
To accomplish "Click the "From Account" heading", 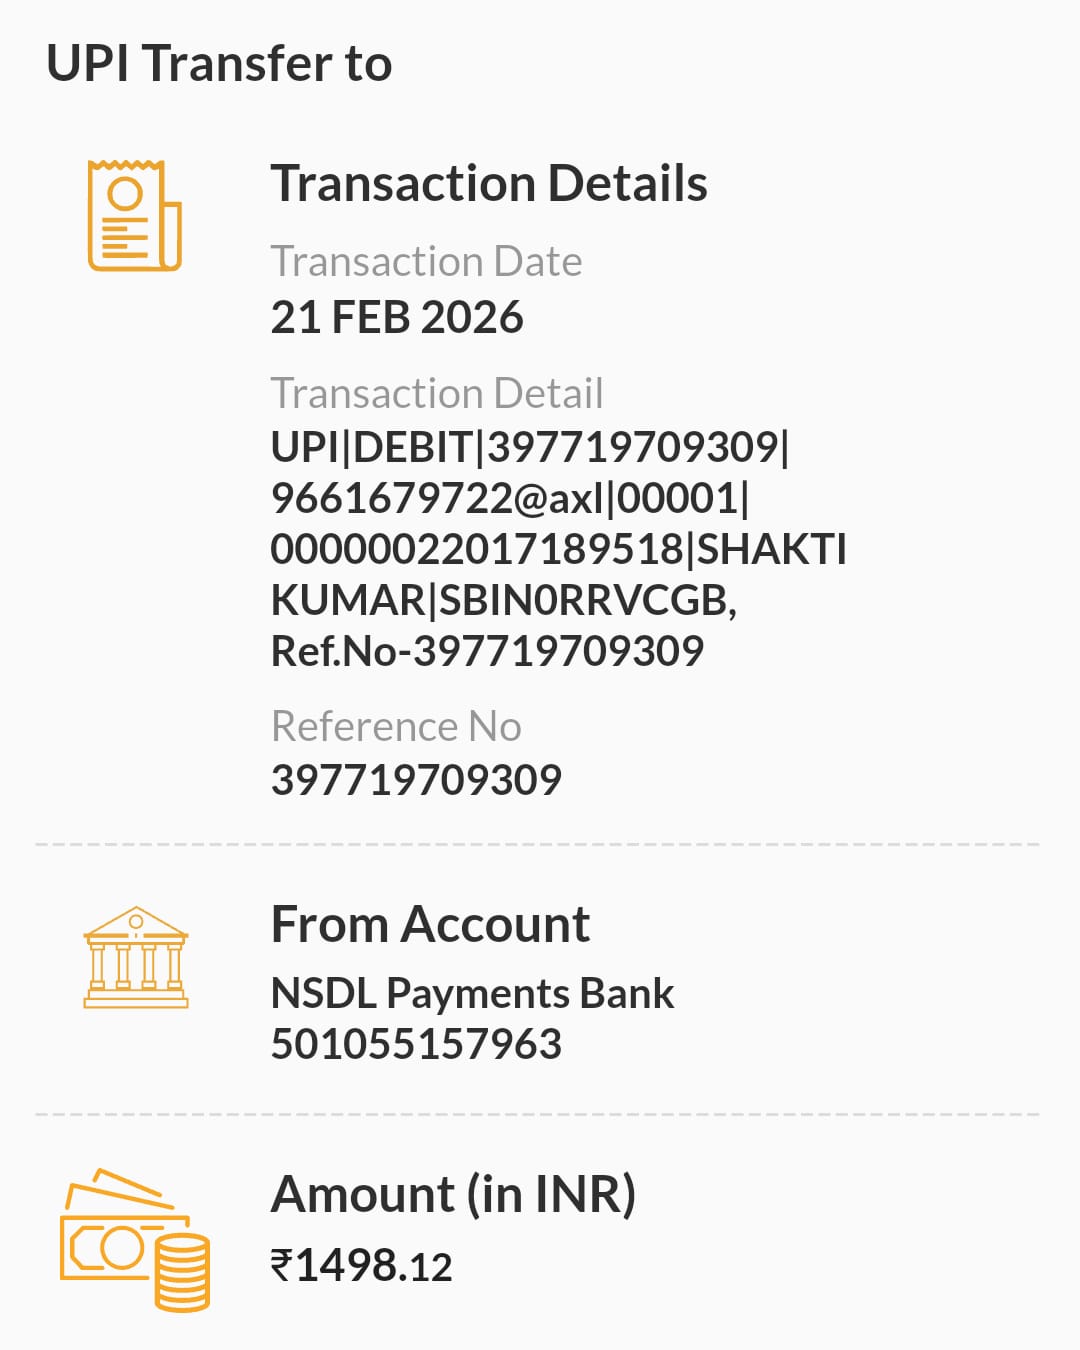I will (430, 924).
